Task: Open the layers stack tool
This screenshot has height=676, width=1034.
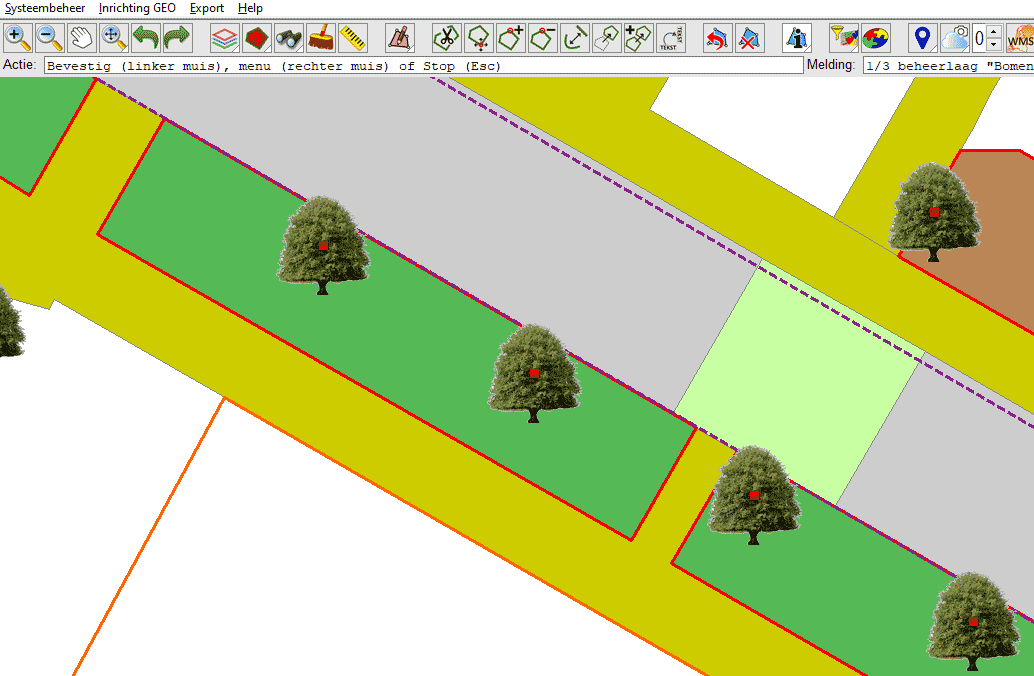Action: click(225, 38)
